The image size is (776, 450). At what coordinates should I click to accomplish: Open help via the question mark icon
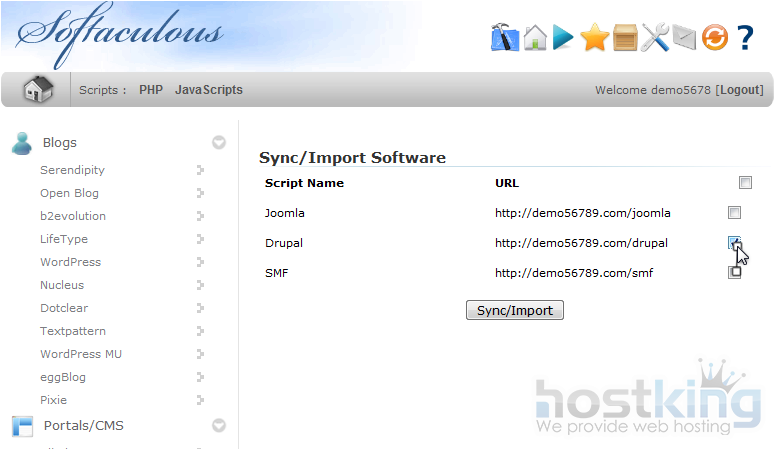pyautogui.click(x=745, y=38)
